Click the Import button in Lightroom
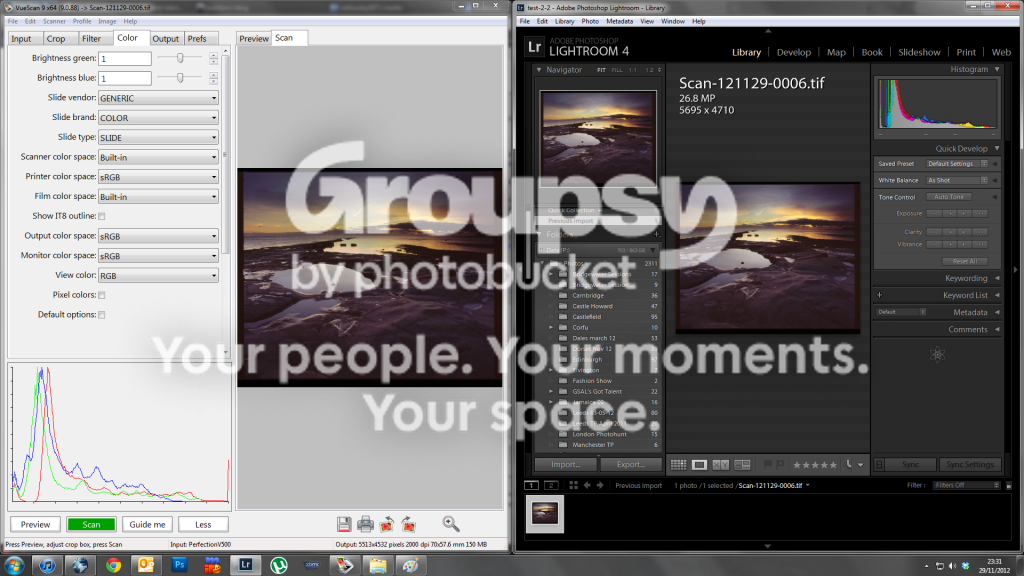Screen dimensions: 1024x576 [x=566, y=464]
